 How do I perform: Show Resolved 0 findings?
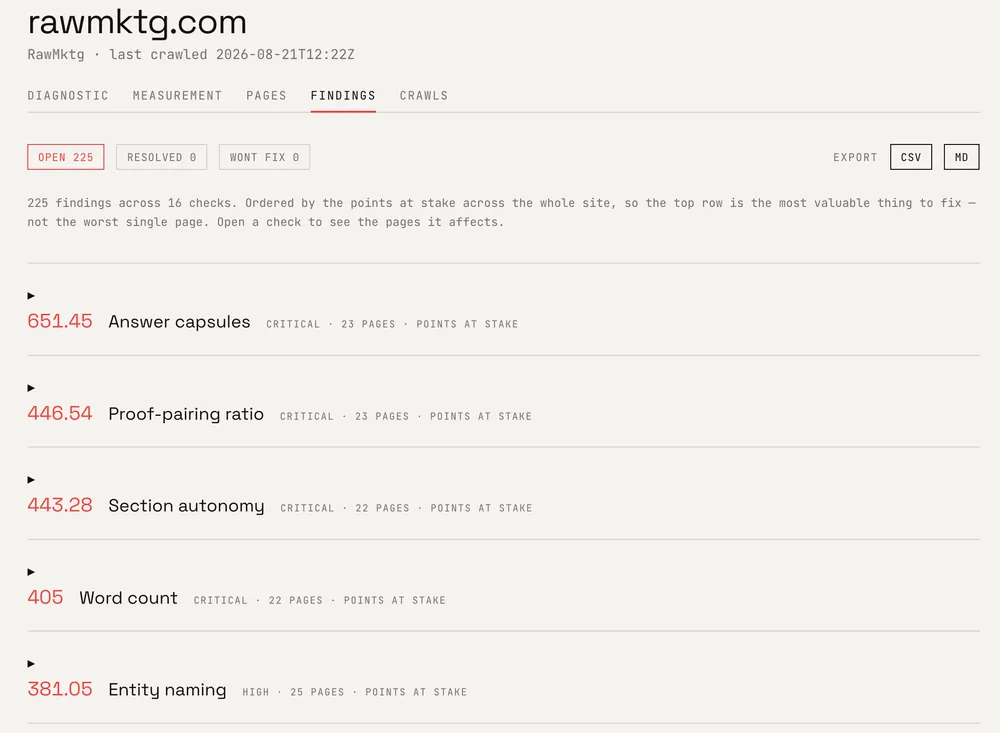point(161,157)
